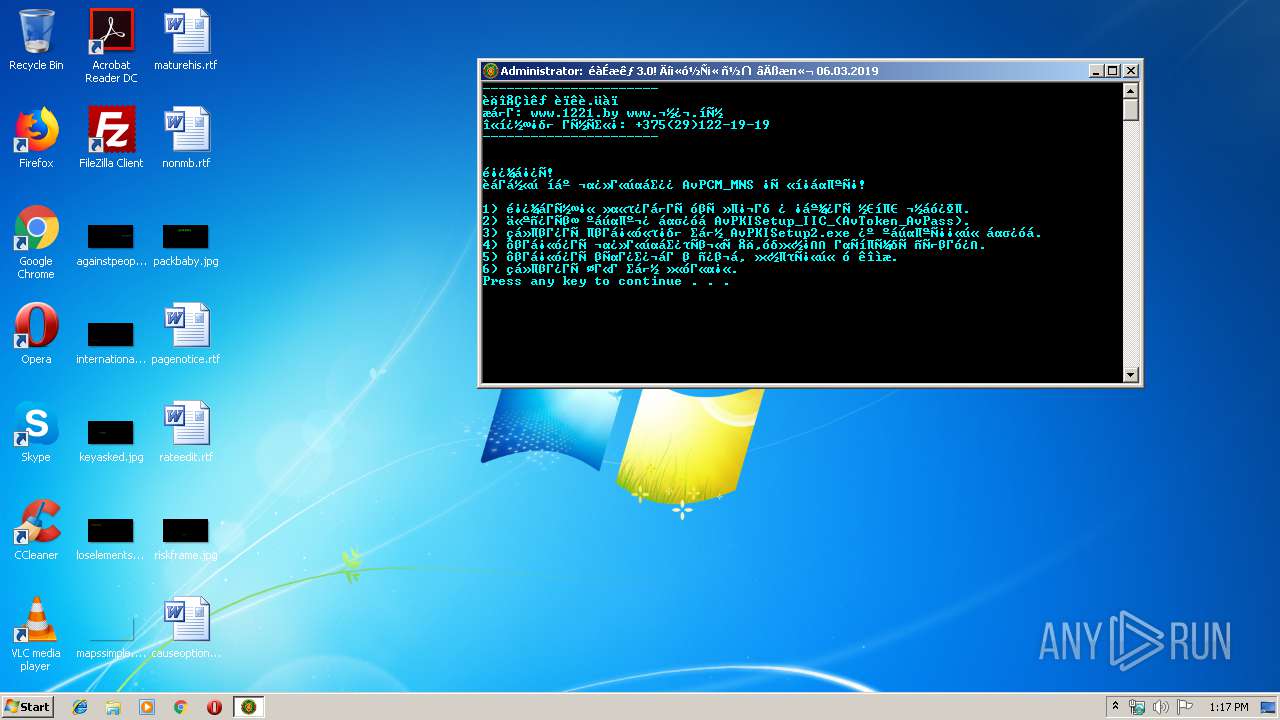The width and height of the screenshot is (1280, 720).
Task: Select the nonmb.rtf file icon
Action: (x=186, y=138)
